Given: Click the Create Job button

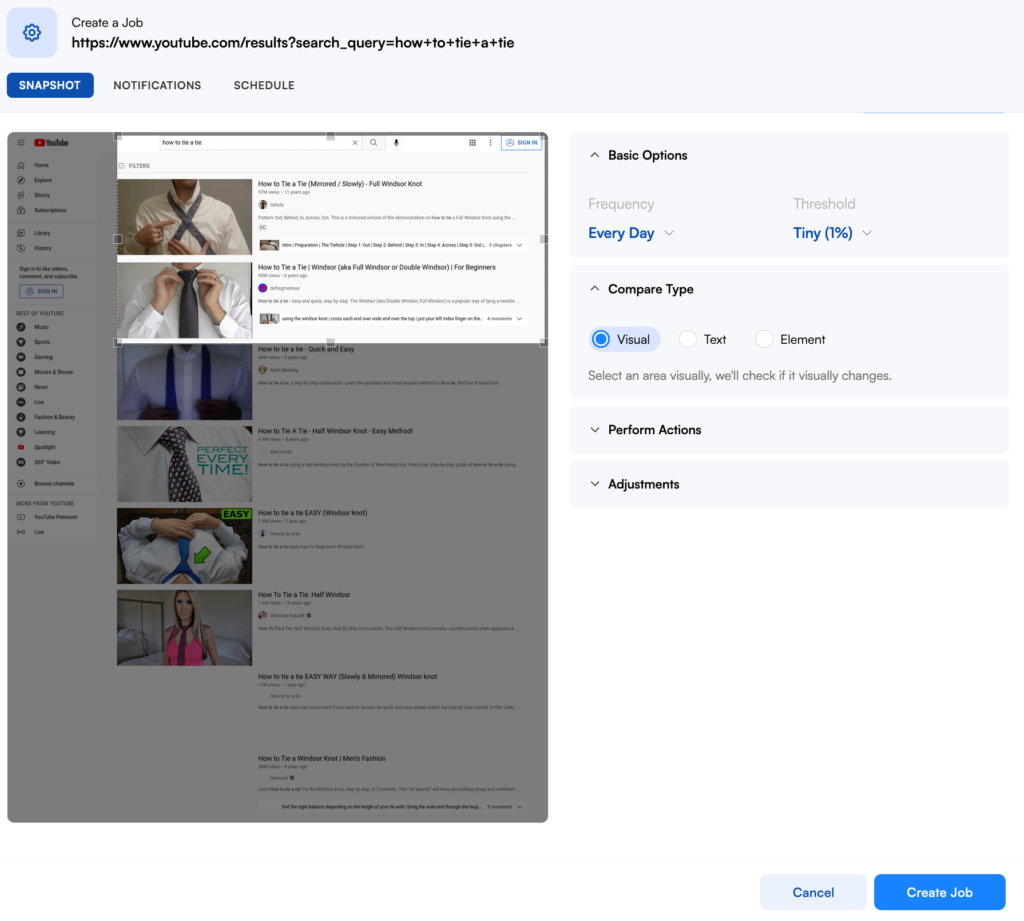Looking at the screenshot, I should point(939,892).
